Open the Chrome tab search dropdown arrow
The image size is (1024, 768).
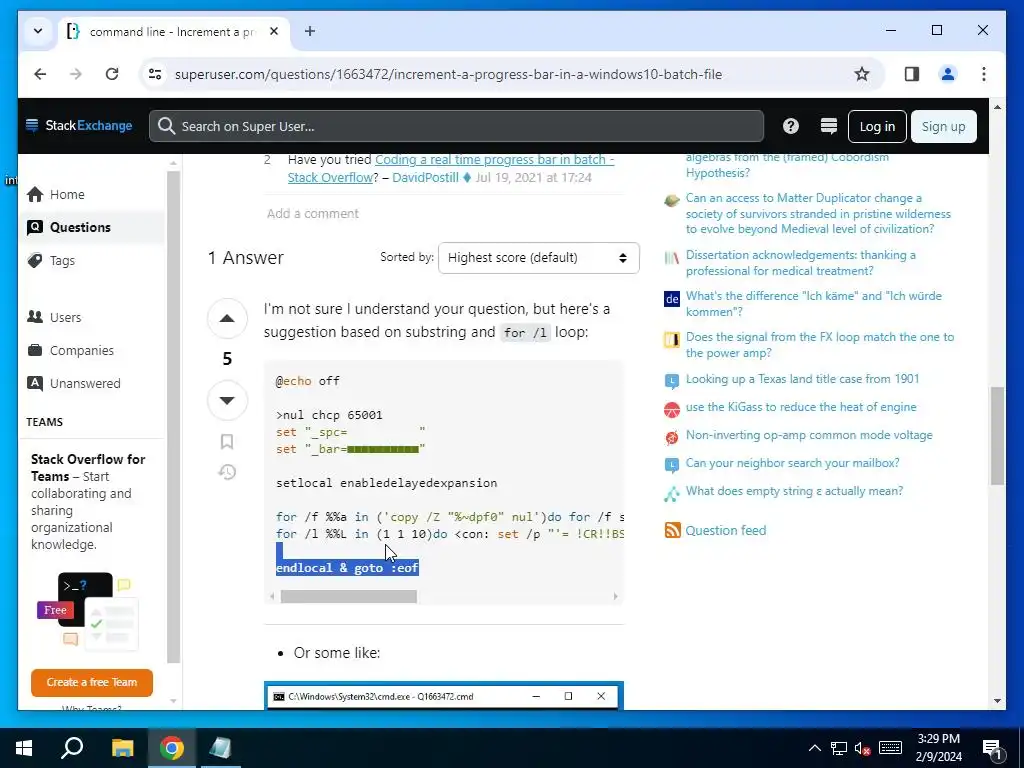point(38,31)
